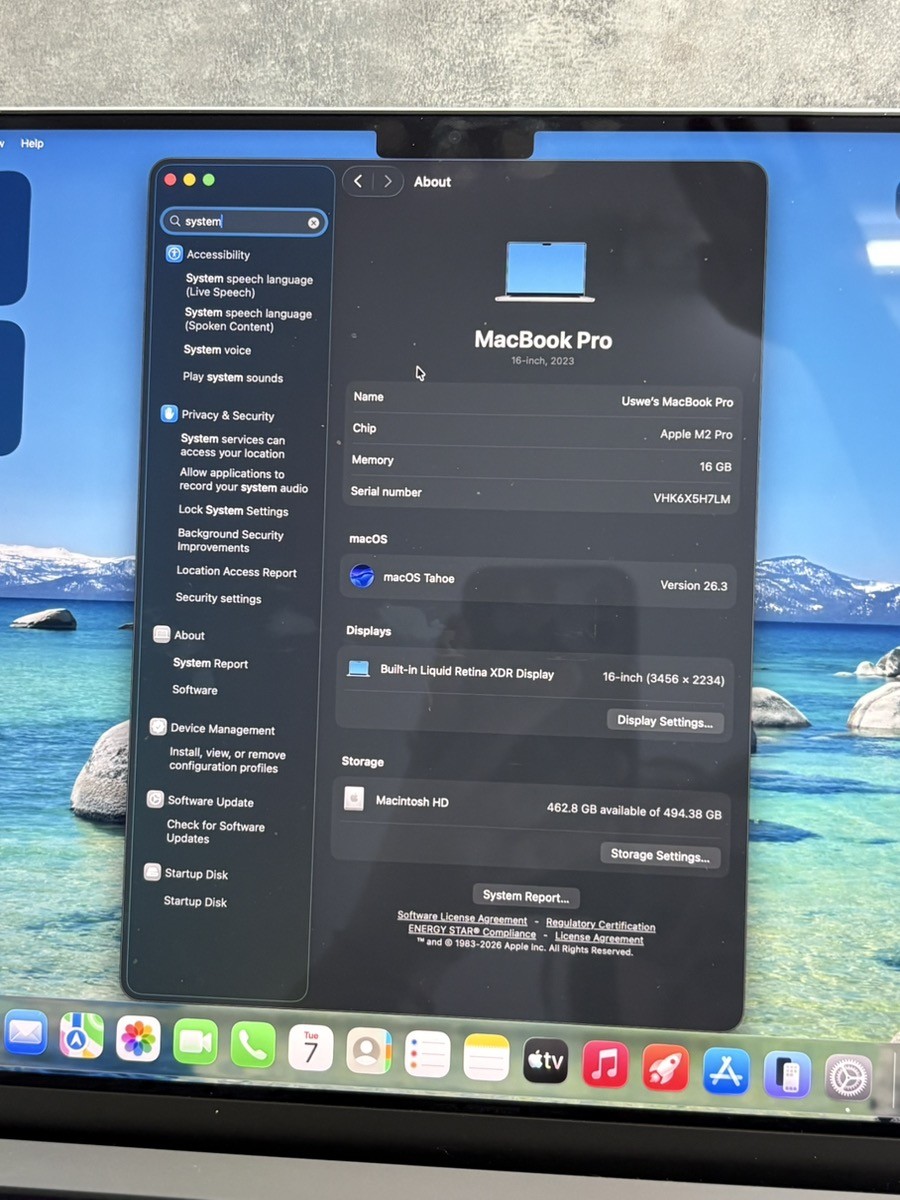This screenshot has height=1200, width=900.
Task: Clear the search field with the x button
Action: pos(314,223)
